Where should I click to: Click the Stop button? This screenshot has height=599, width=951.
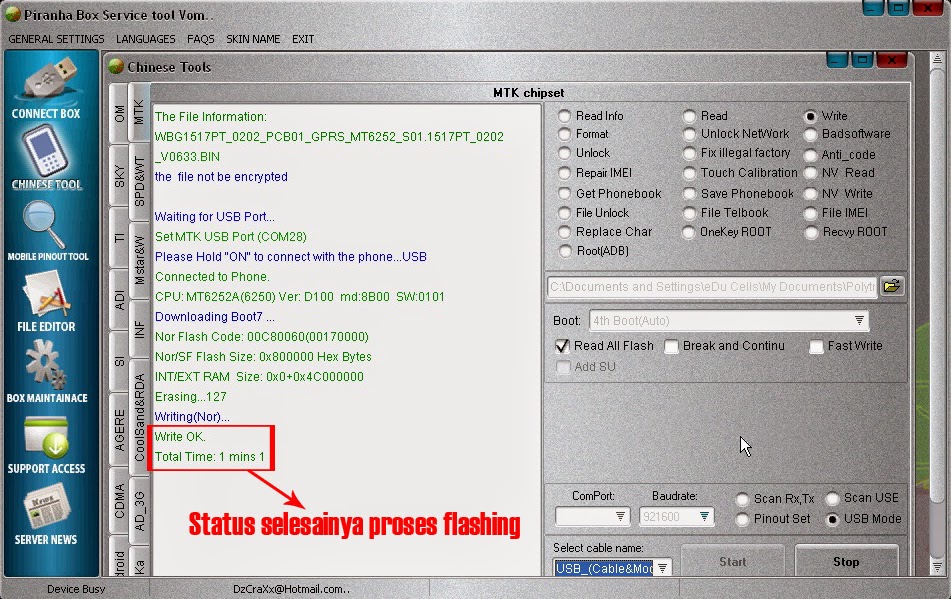(846, 561)
